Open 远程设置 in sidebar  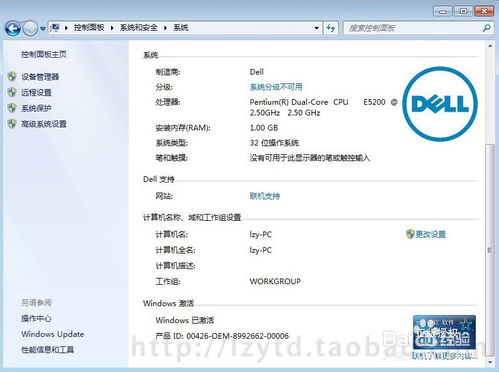pos(36,92)
